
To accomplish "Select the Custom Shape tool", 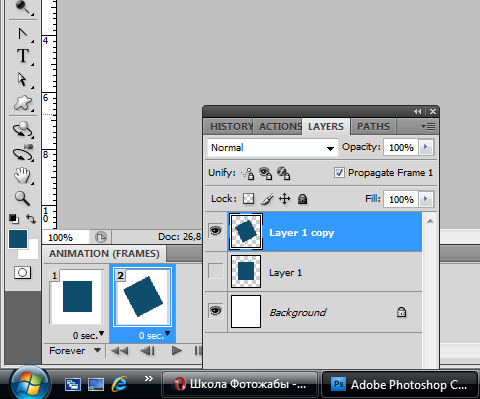I will coord(23,103).
